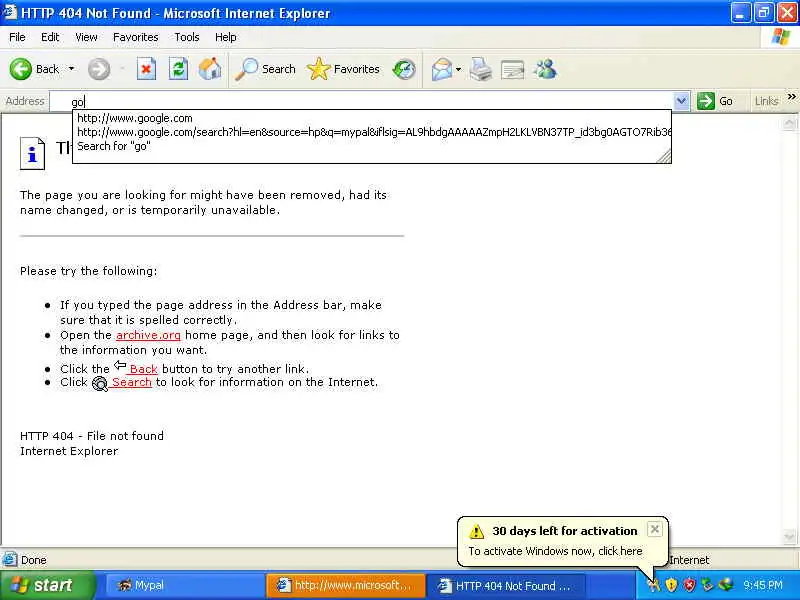Click the Edit page toolbar icon
Image resolution: width=800 pixels, height=600 pixels.
(x=512, y=70)
